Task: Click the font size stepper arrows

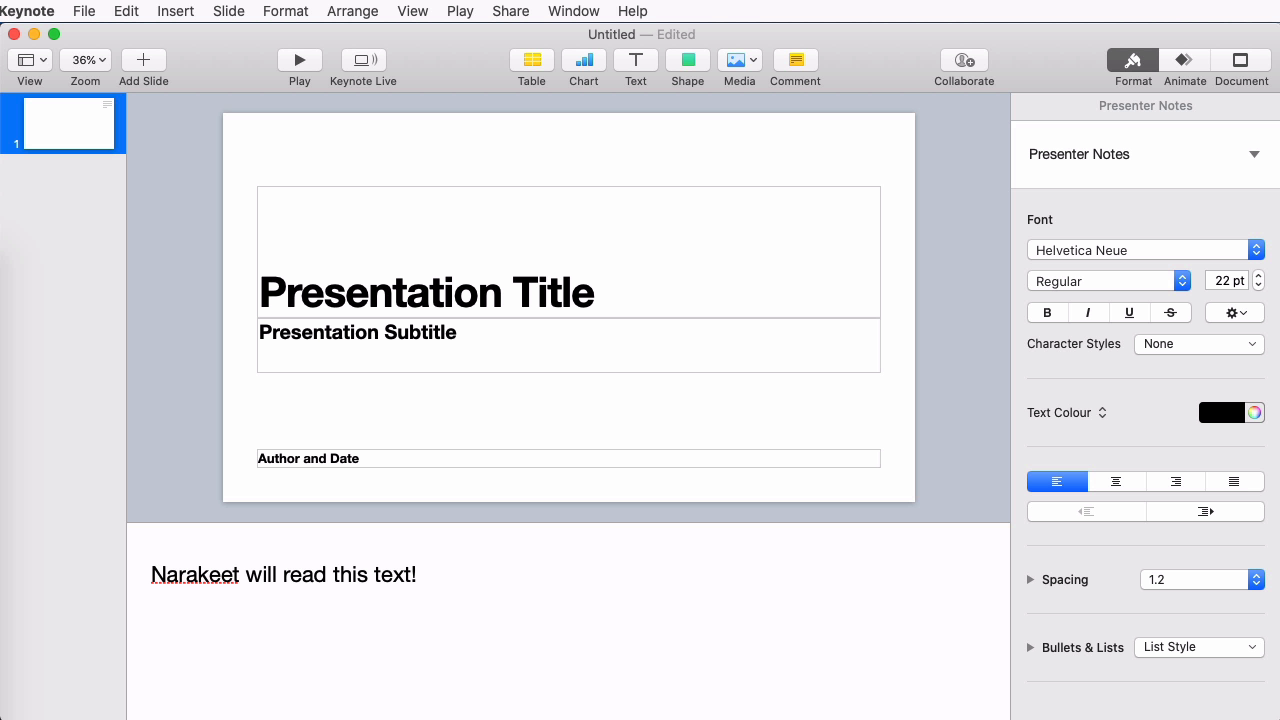Action: click(x=1259, y=281)
